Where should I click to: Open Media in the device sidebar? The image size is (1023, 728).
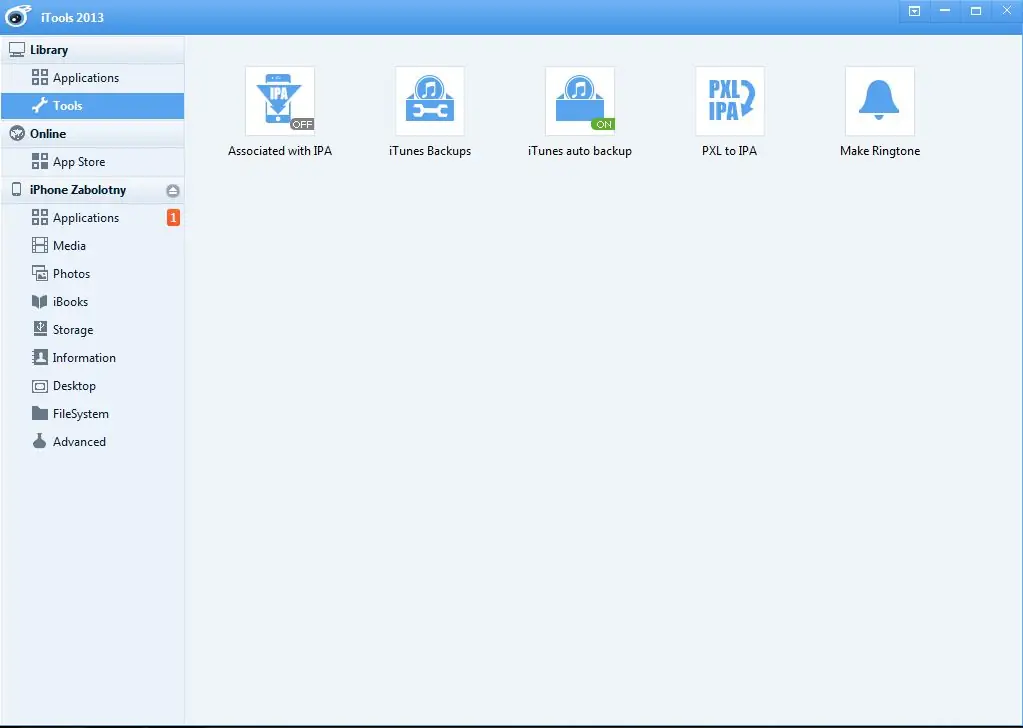tap(93, 246)
